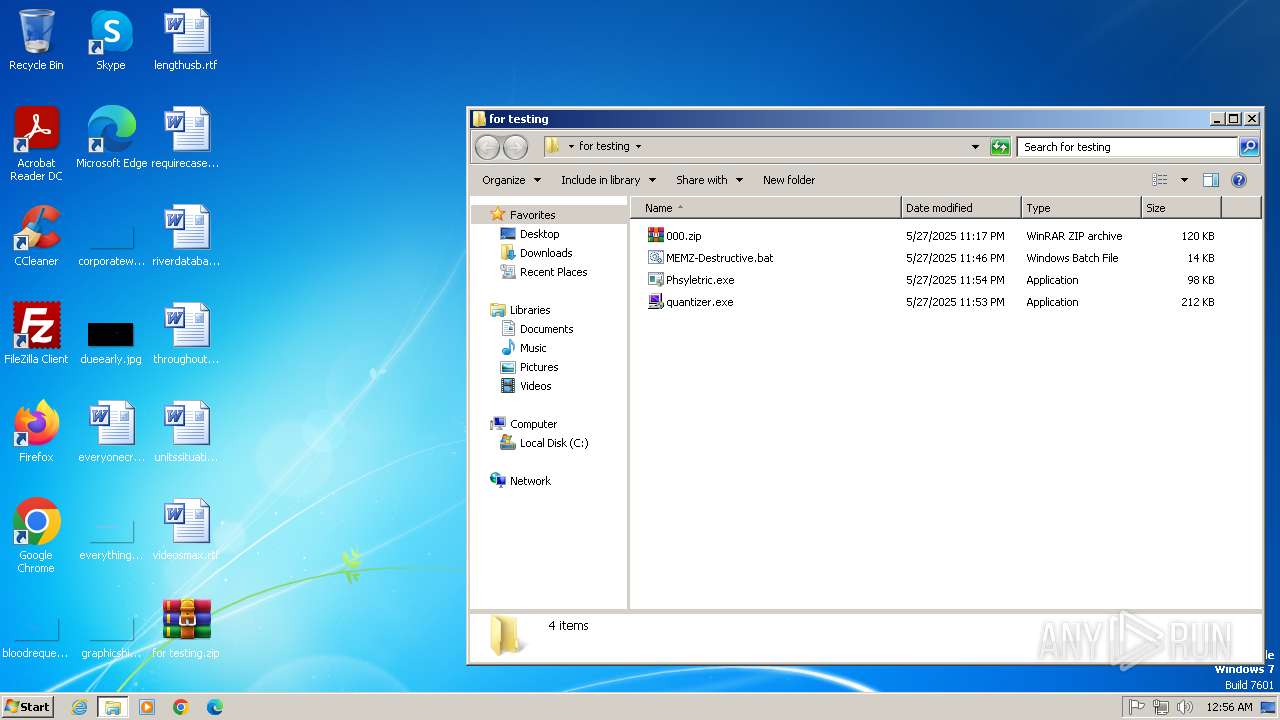The image size is (1280, 720).
Task: Open Explorer Help question mark icon
Action: pos(1239,180)
